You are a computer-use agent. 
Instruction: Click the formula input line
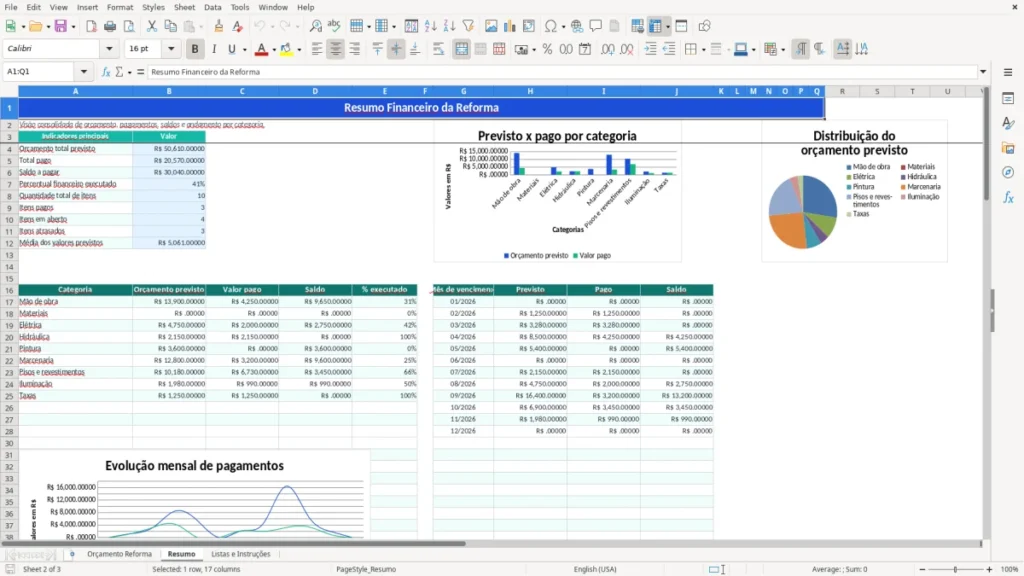[562, 72]
